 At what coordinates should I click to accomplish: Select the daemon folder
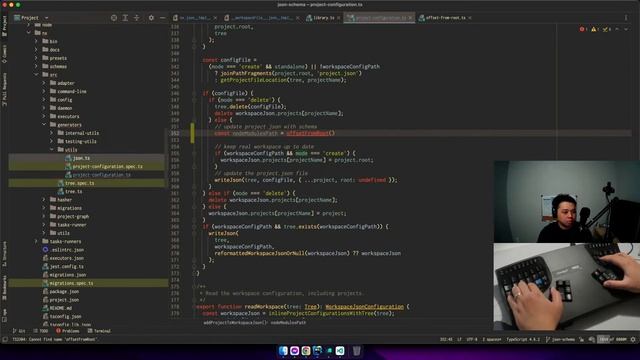coord(64,108)
